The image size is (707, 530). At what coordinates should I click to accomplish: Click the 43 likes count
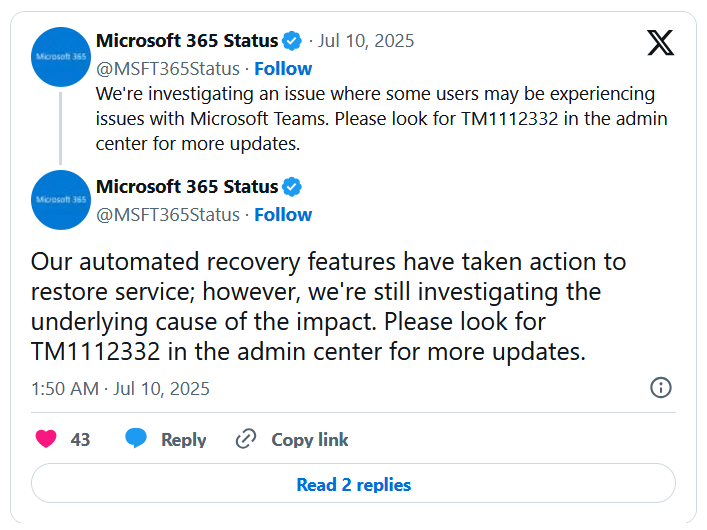pos(80,440)
